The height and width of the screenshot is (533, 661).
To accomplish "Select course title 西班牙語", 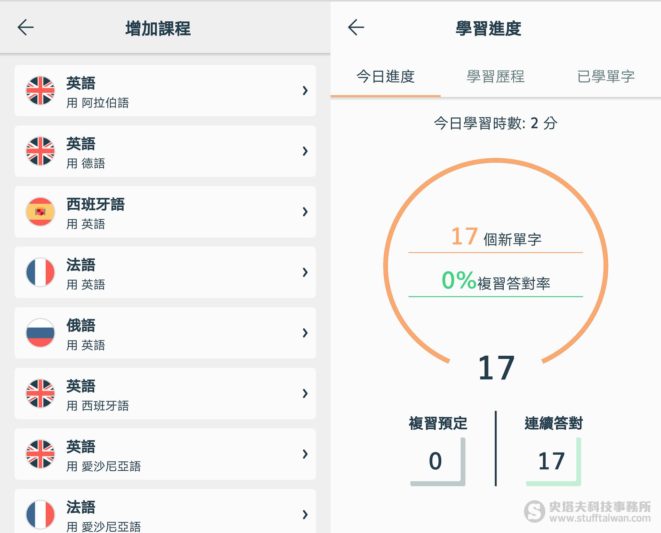I will (96, 205).
